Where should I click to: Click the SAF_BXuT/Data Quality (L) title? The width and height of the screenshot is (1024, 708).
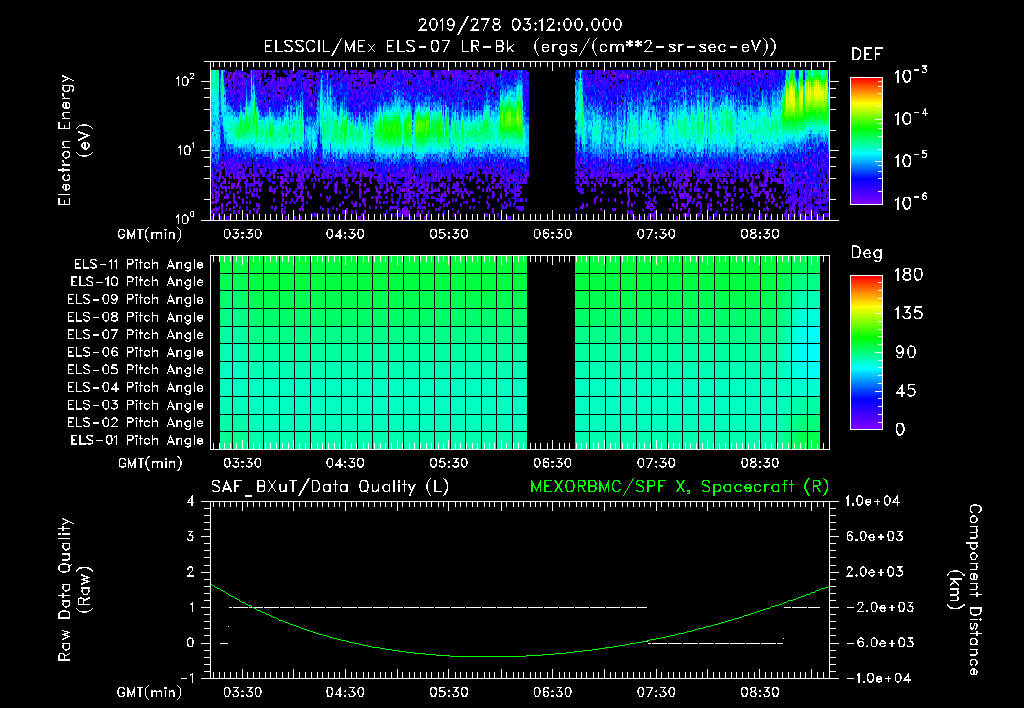coord(330,487)
